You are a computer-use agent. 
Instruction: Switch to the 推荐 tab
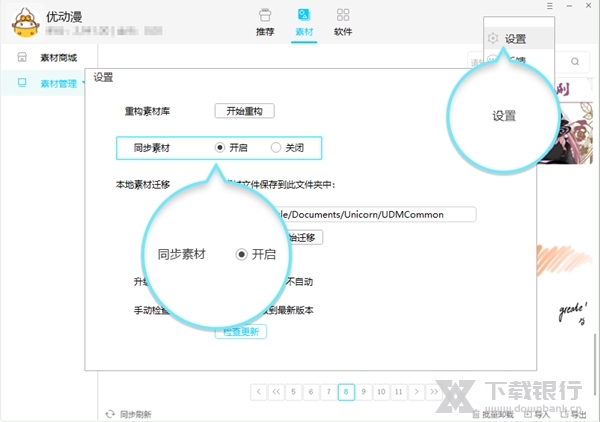(265, 23)
